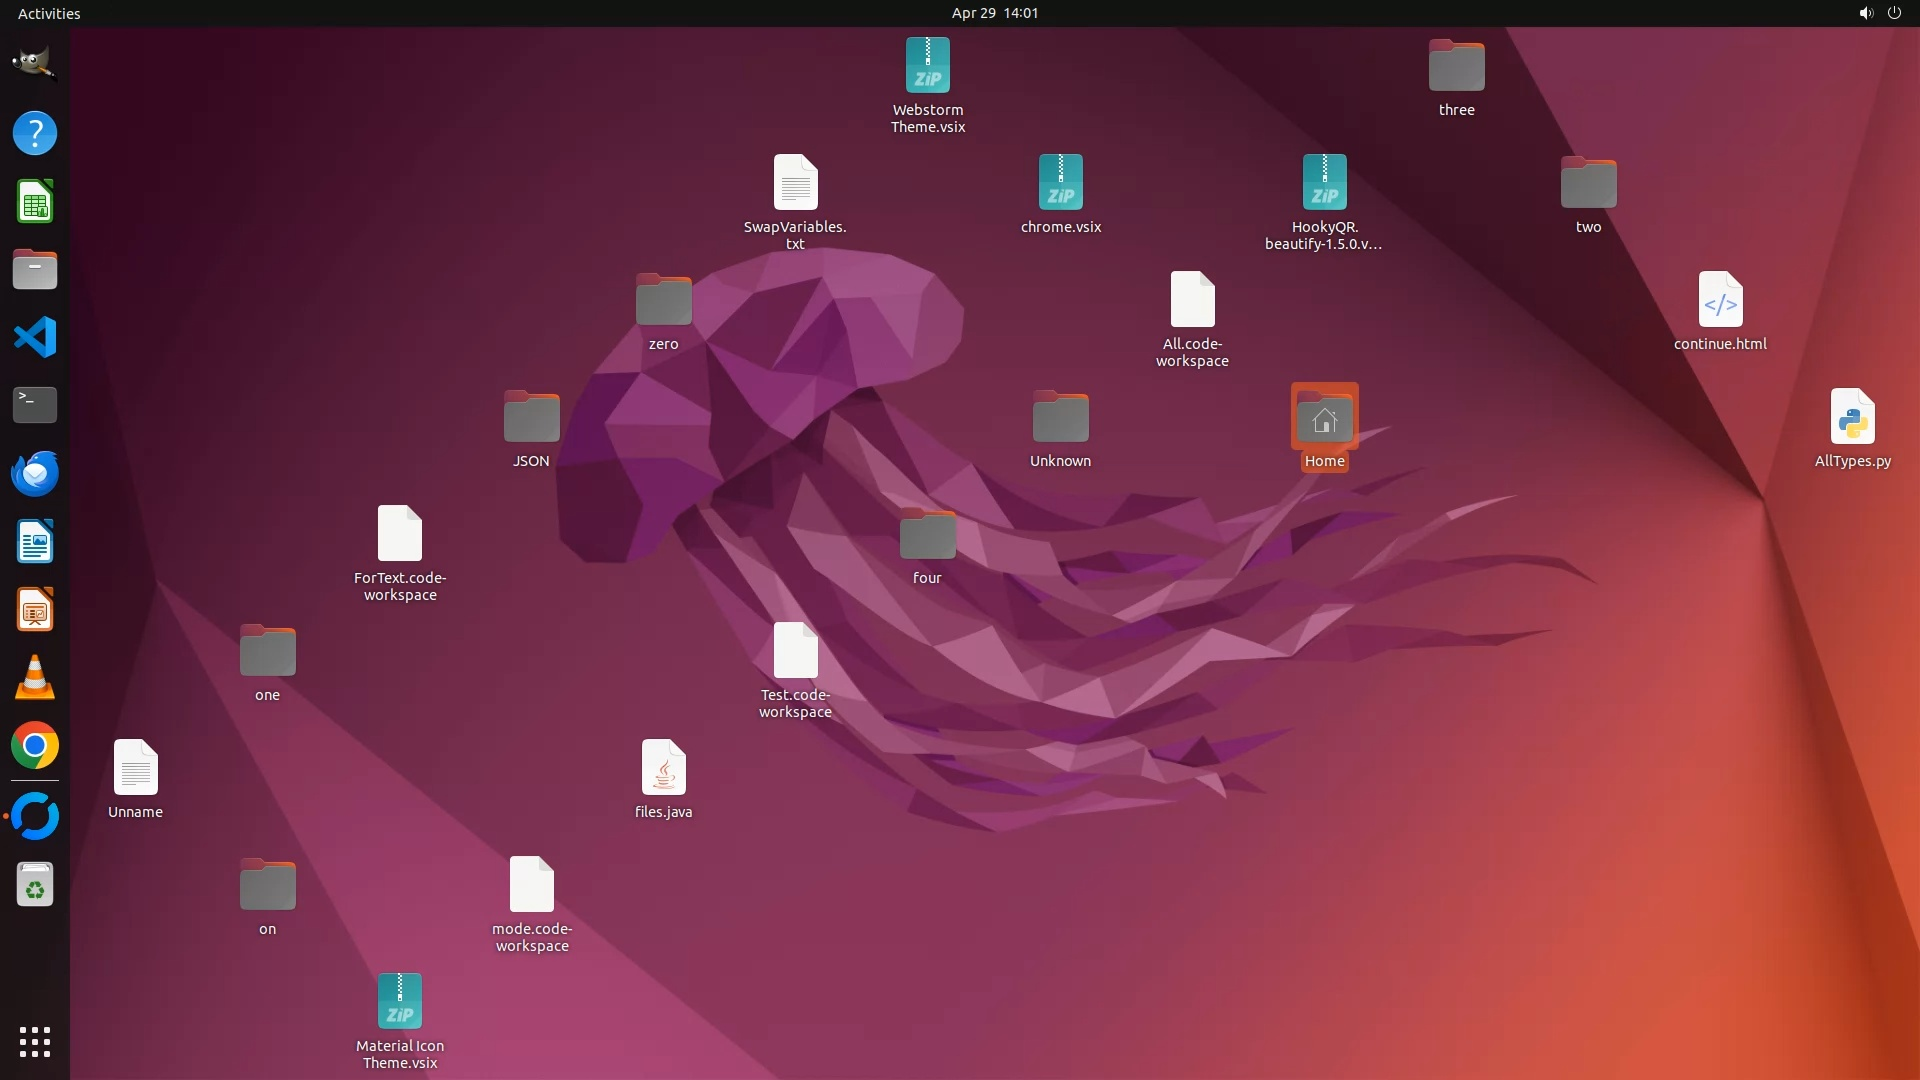Click the volume speaker indicator
This screenshot has height=1080, width=1920.
[x=1865, y=13]
